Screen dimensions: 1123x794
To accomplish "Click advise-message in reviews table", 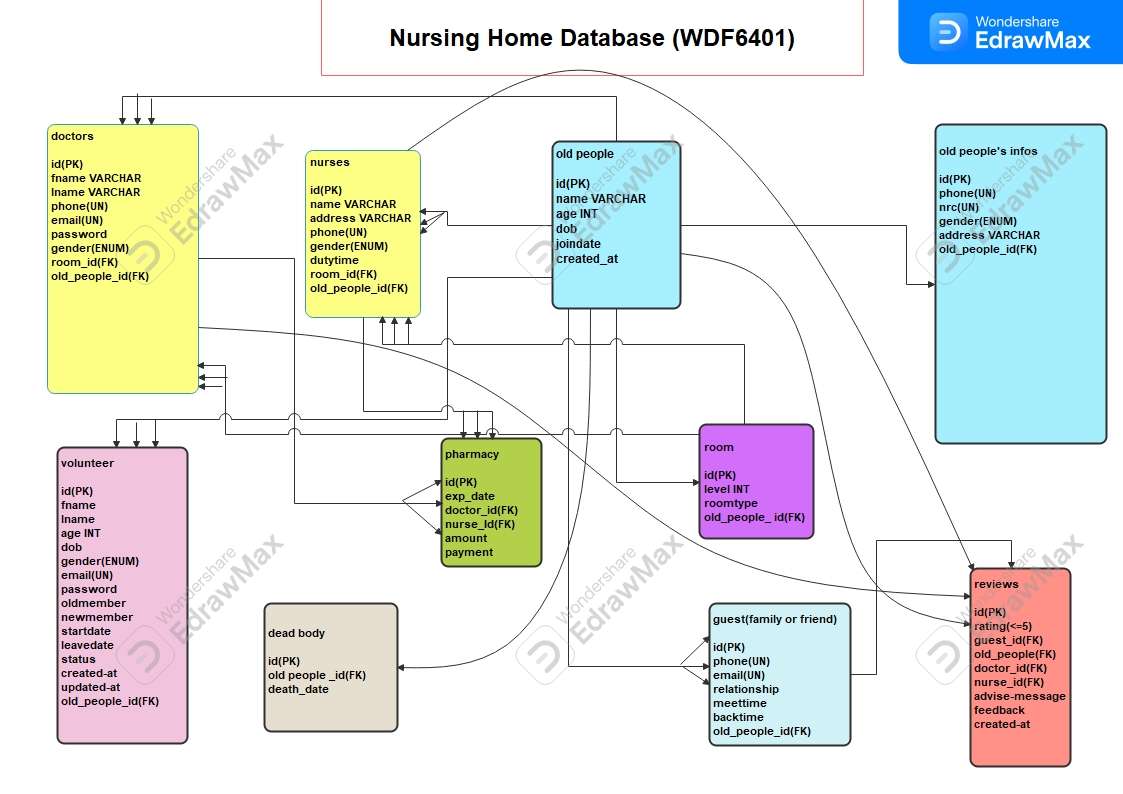I will 1020,697.
